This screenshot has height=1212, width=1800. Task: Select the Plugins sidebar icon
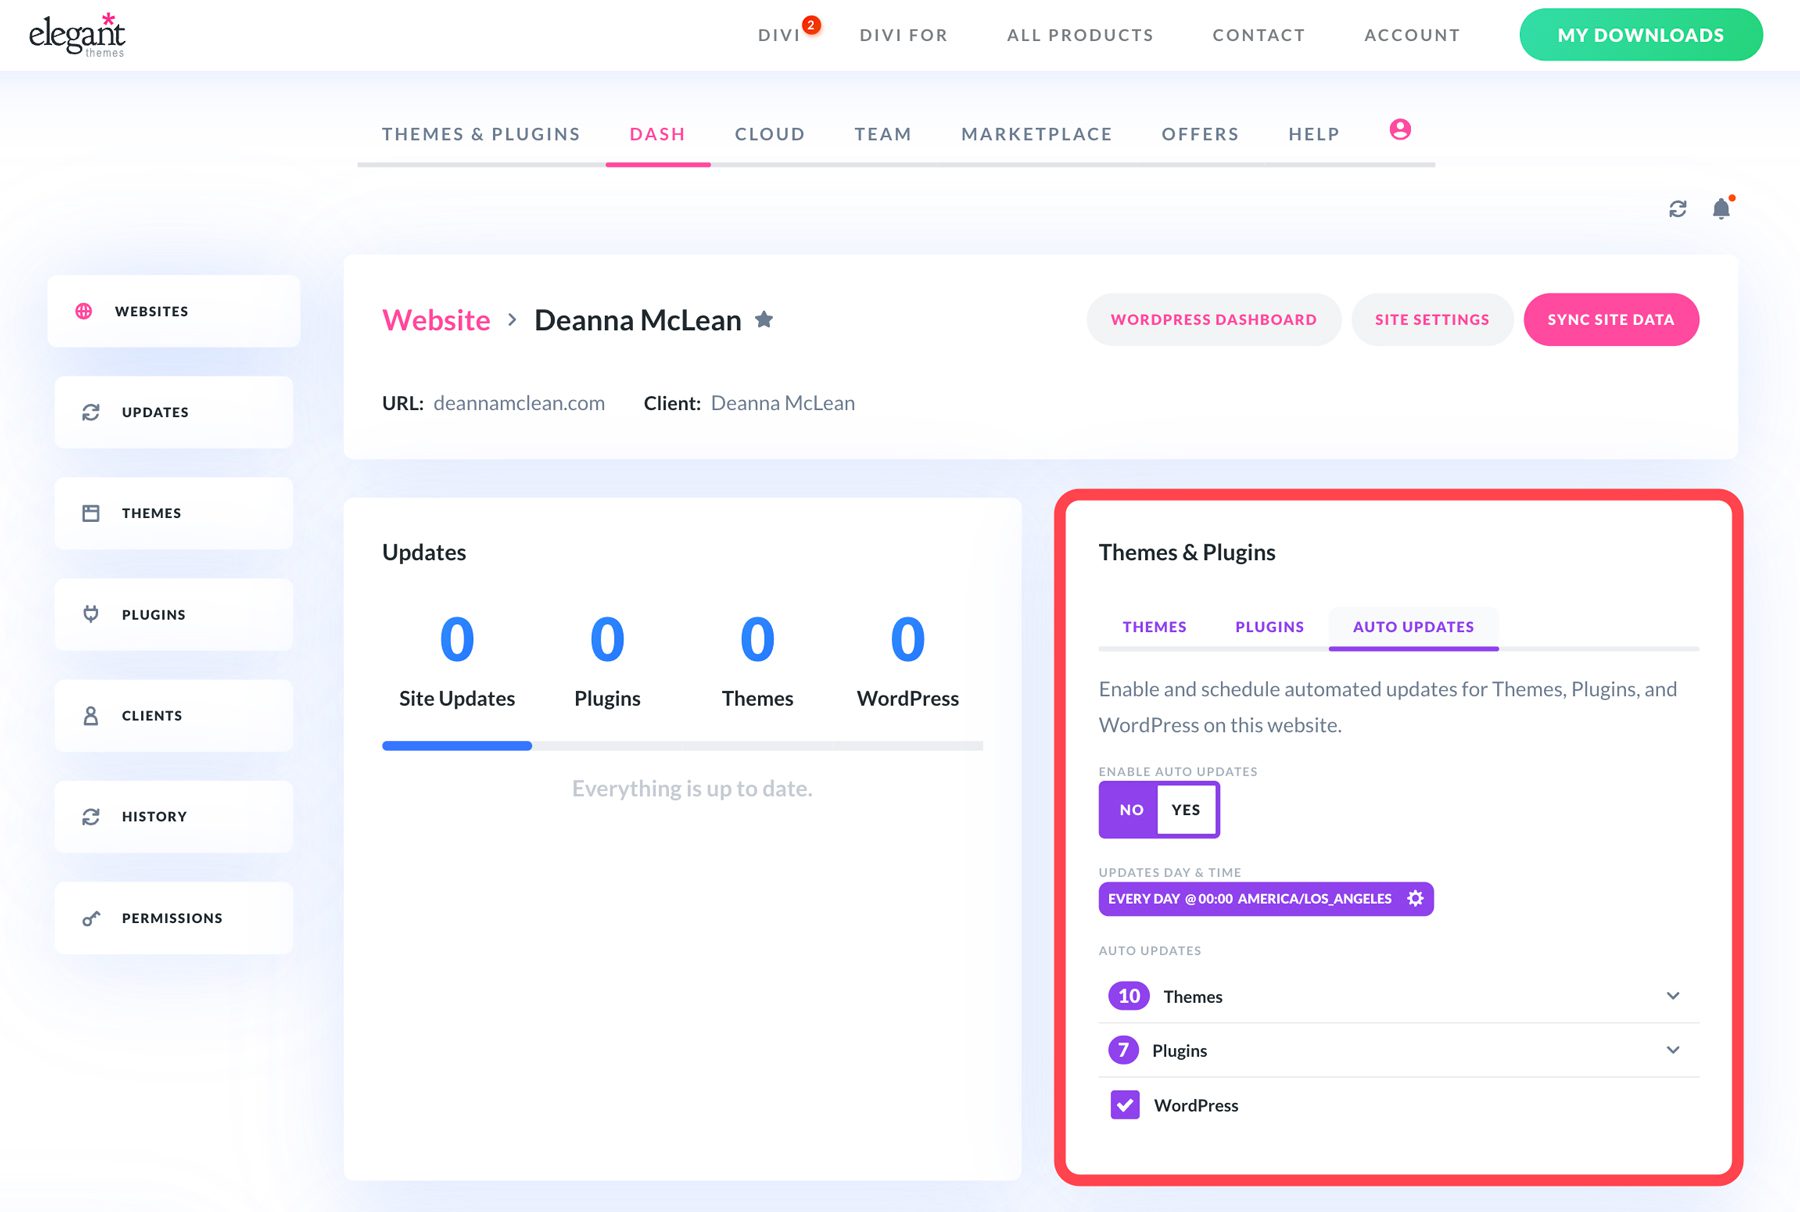[91, 614]
